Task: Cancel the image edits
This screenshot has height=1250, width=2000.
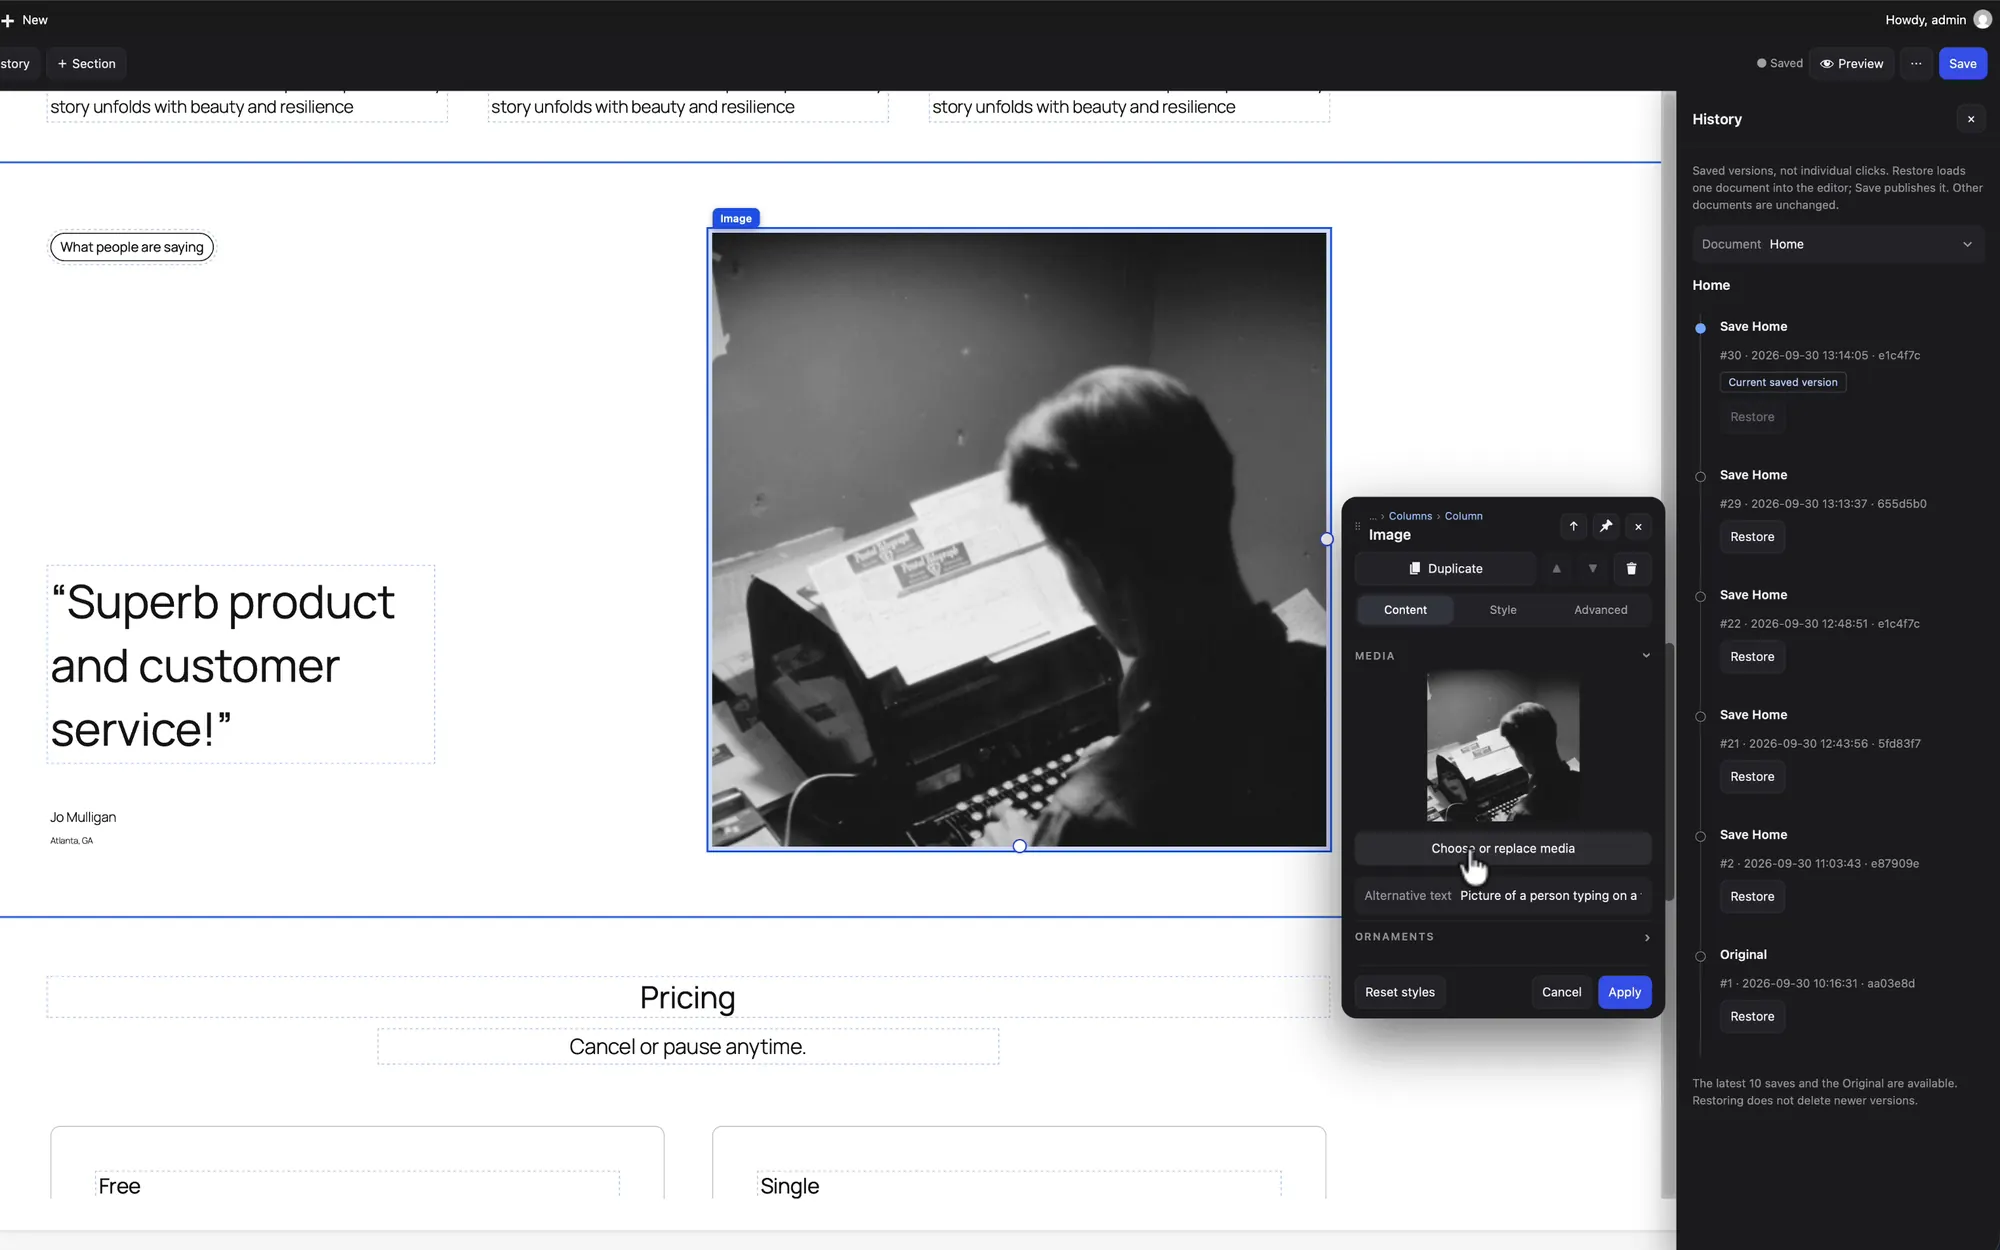Action: 1561,992
